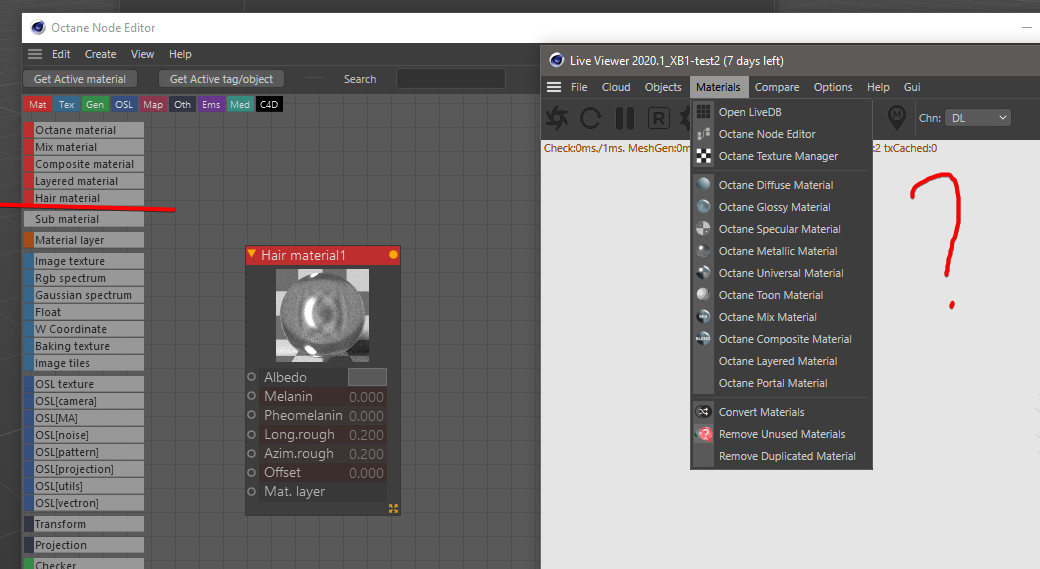Click the Octane Metallic Material sphere icon
This screenshot has width=1040, height=569.
704,251
